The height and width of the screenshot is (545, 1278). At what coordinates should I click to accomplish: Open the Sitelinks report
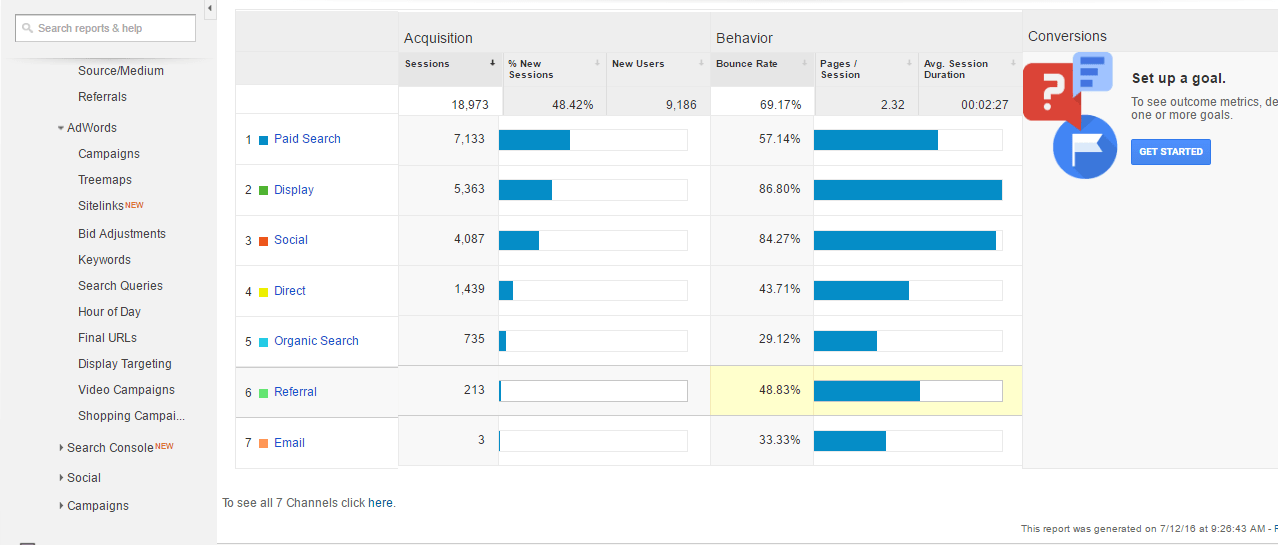point(101,206)
